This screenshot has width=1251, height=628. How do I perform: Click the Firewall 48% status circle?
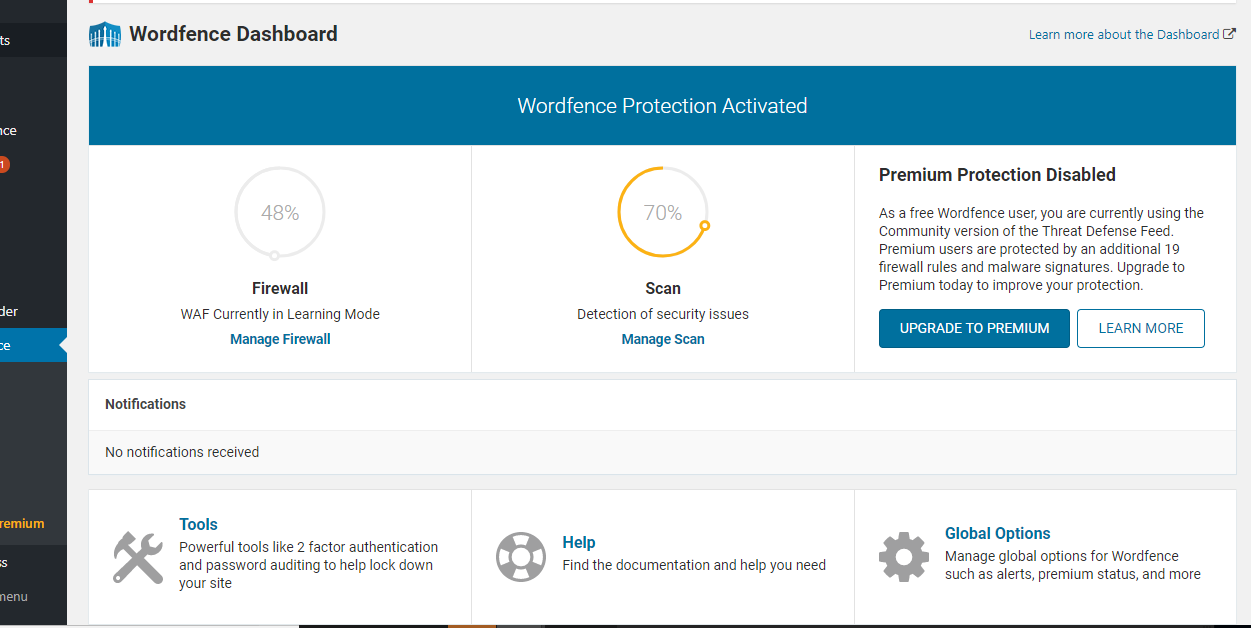tap(280, 212)
